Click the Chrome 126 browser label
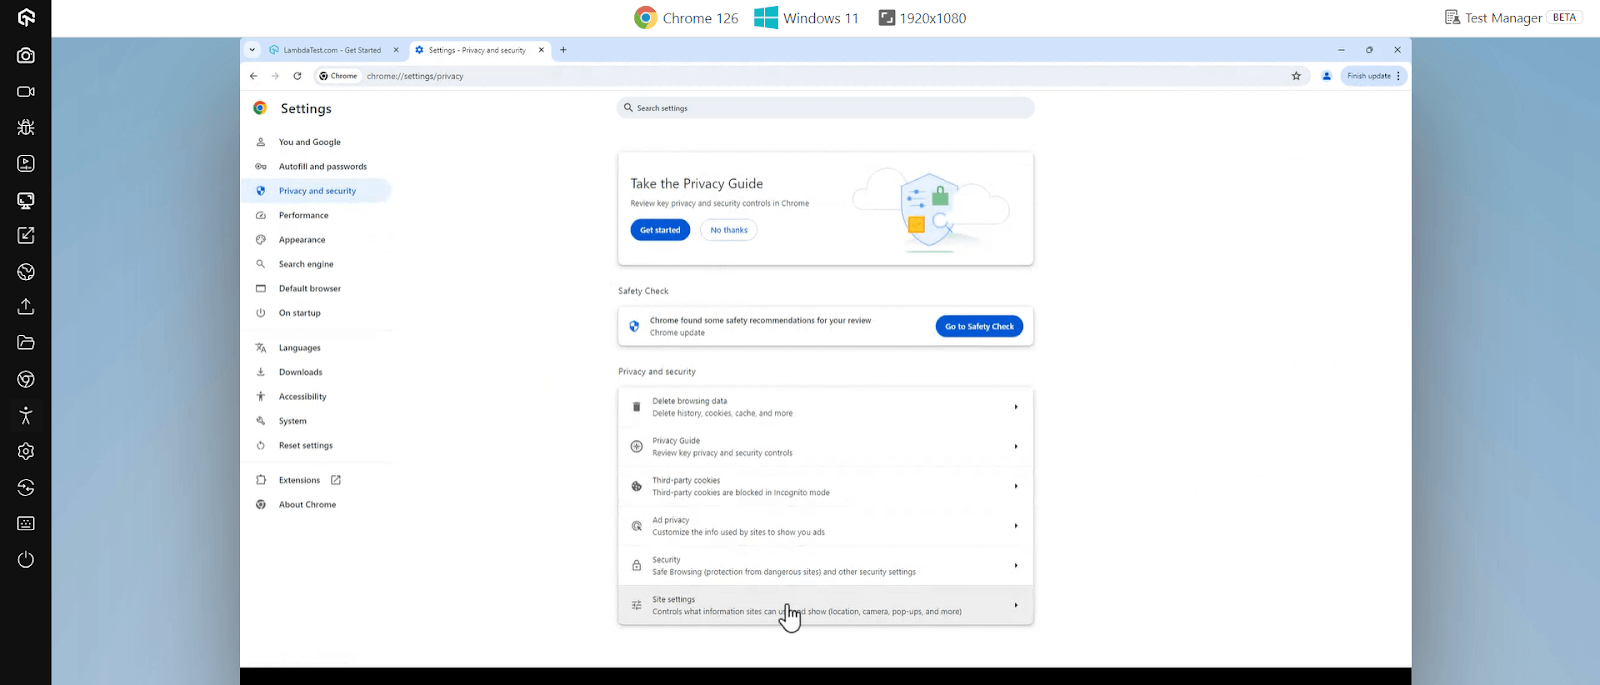Image resolution: width=1600 pixels, height=685 pixels. click(686, 18)
